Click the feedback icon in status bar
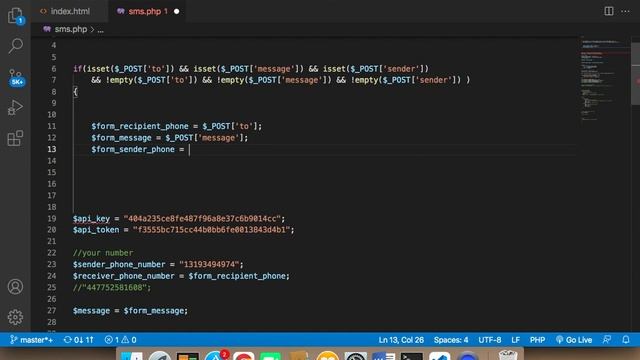The image size is (640, 360). click(x=607, y=340)
